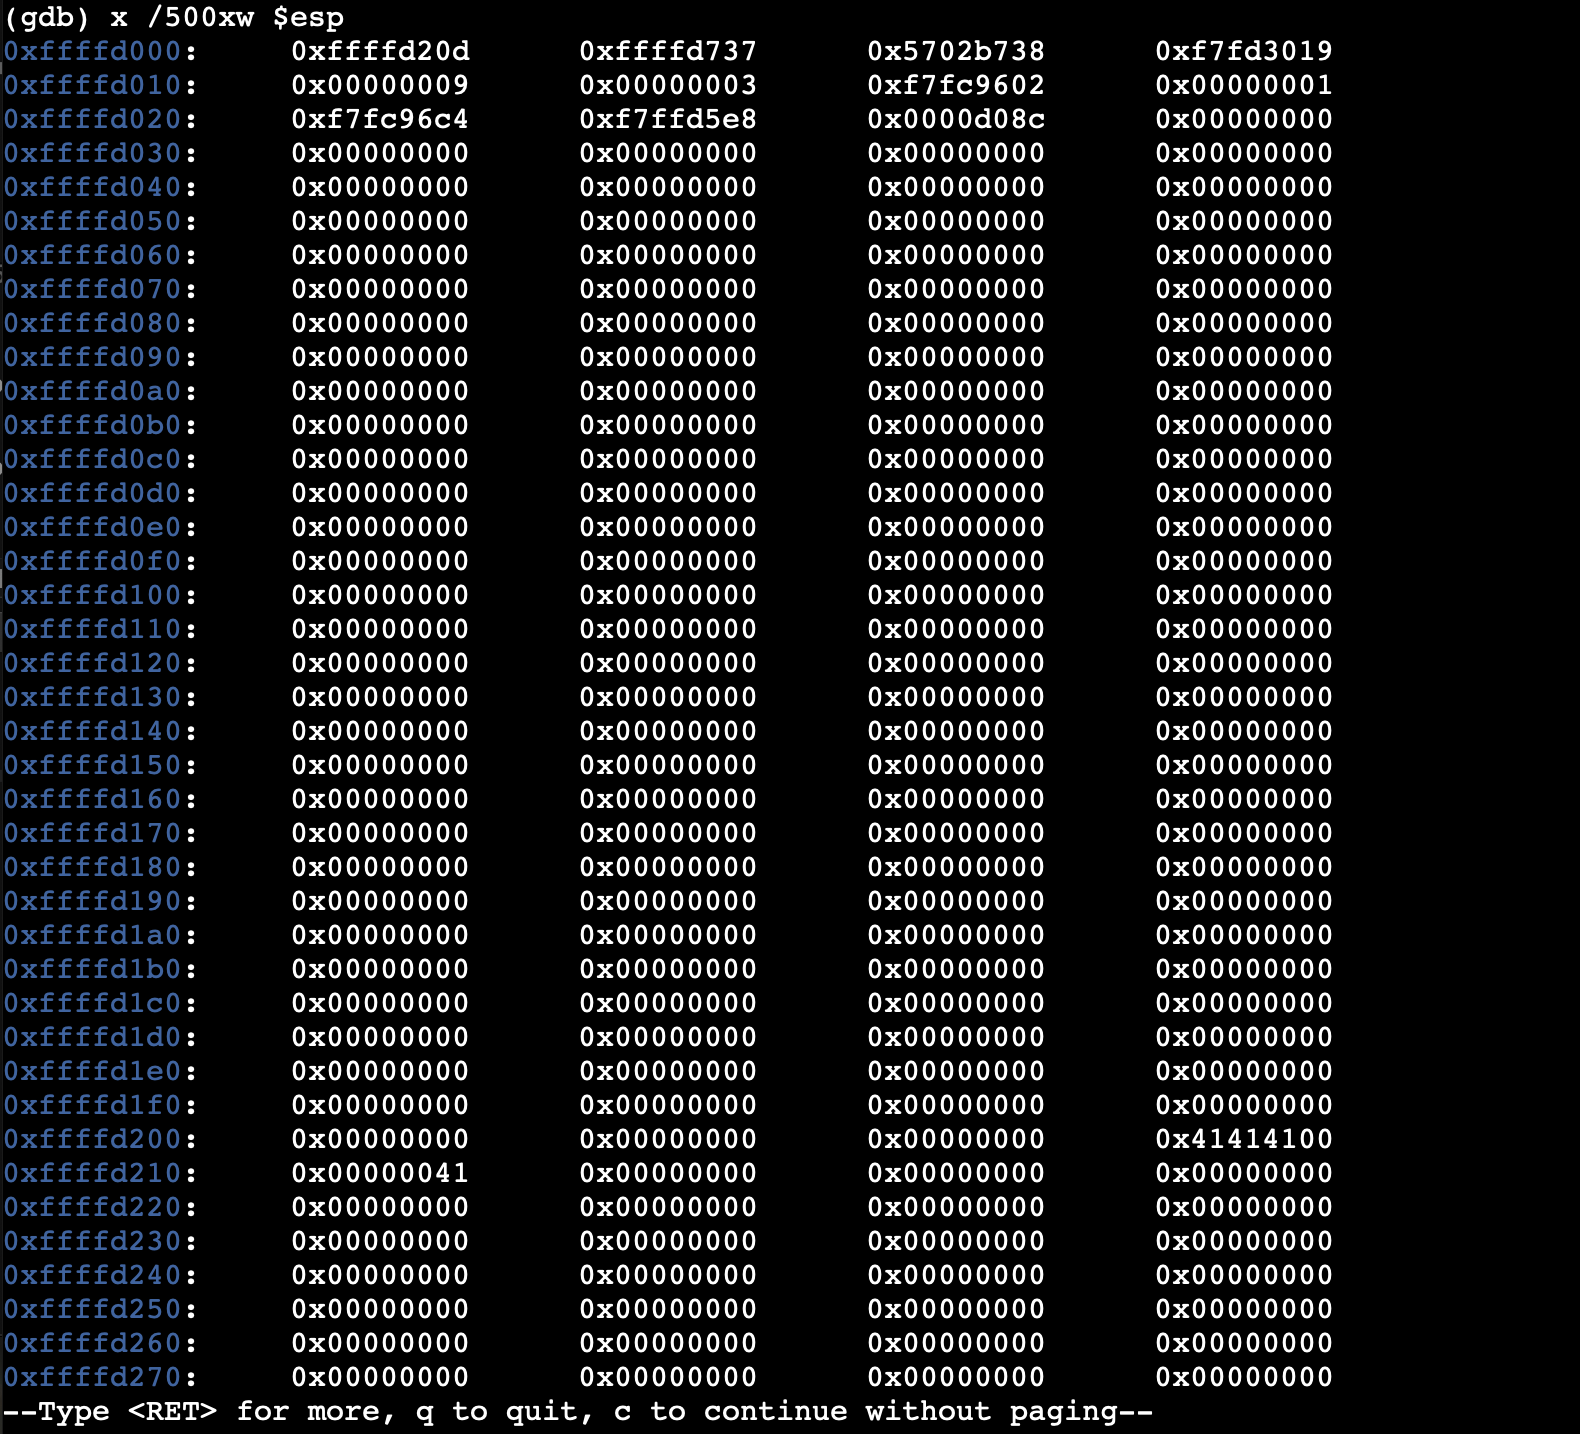
Task: Select the value 0xffffd20d
Action: (x=380, y=51)
